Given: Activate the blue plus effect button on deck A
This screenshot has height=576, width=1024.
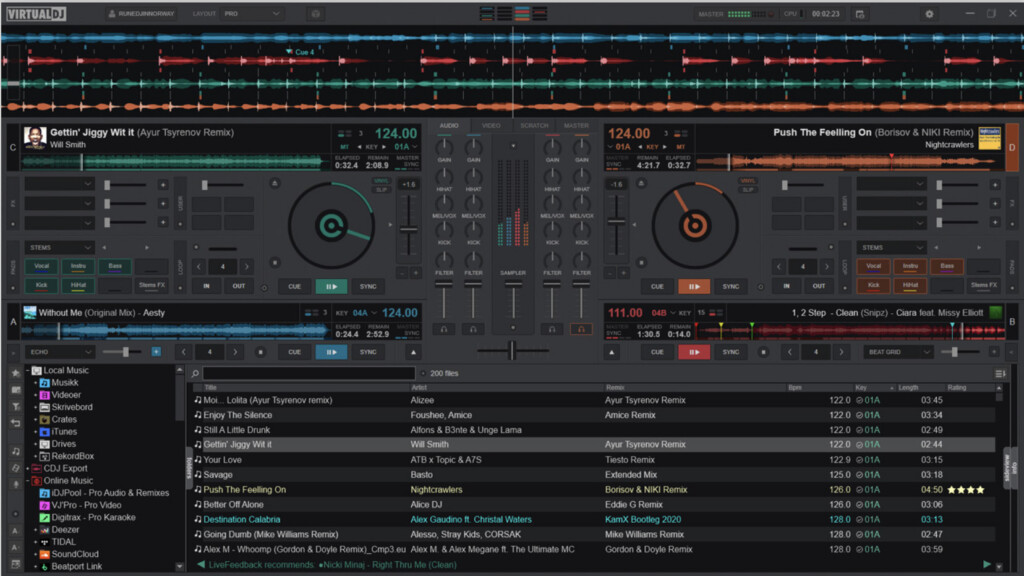Looking at the screenshot, I should (155, 352).
